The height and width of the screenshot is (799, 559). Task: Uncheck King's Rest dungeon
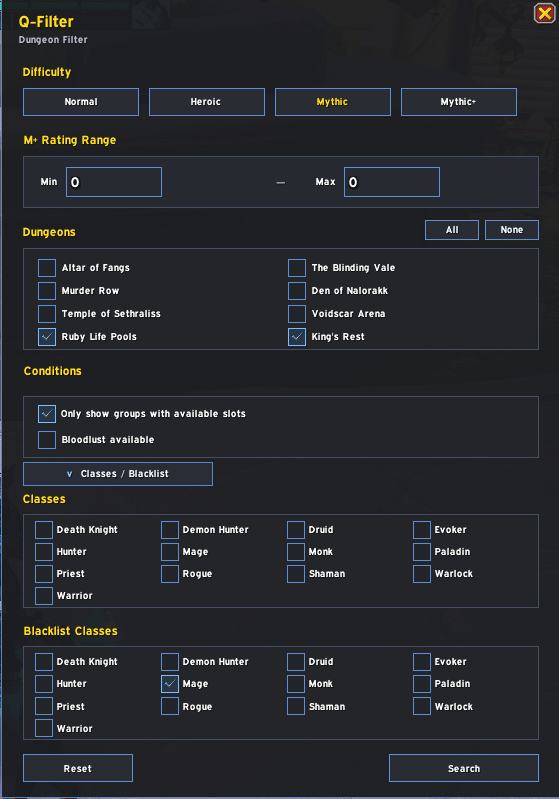coord(297,337)
